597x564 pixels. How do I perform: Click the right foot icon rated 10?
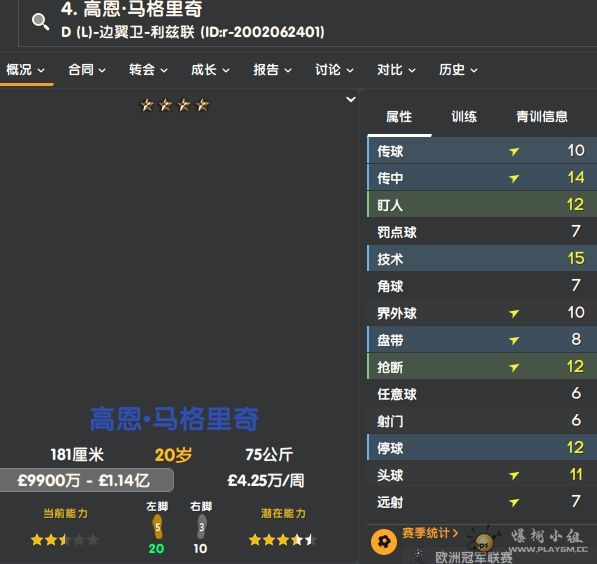tap(201, 527)
